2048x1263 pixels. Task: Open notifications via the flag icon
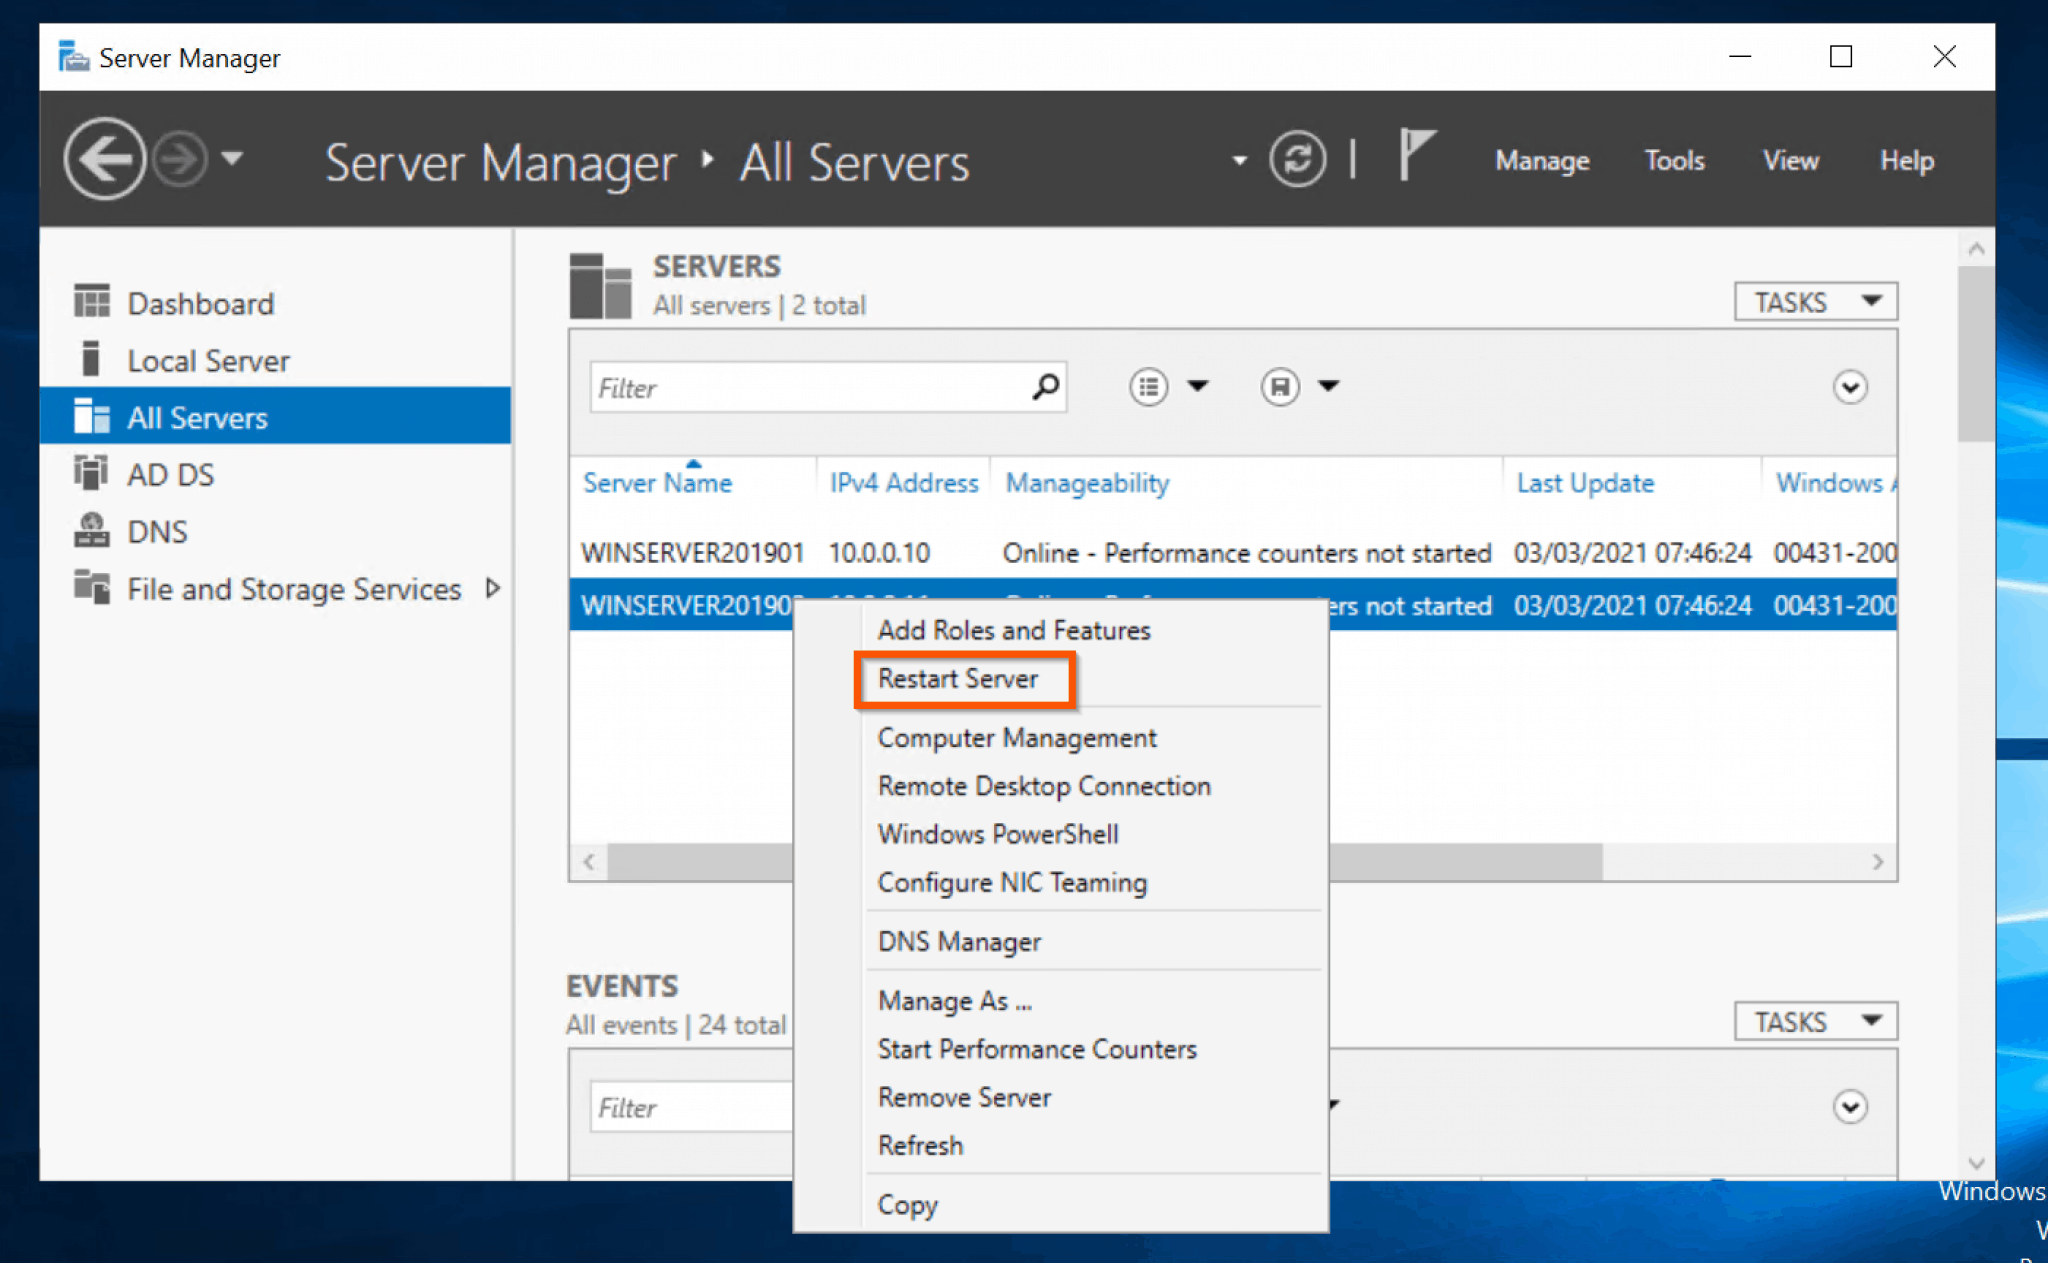pos(1417,155)
